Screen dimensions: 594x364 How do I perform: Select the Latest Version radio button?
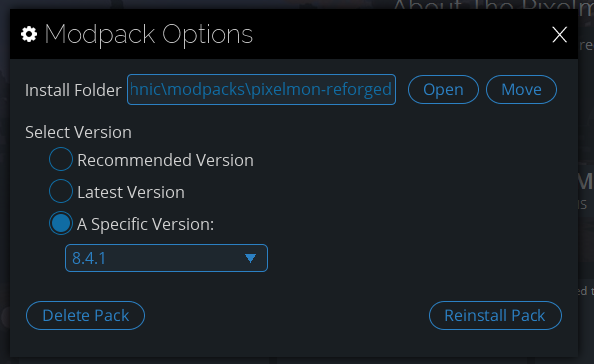tap(61, 191)
